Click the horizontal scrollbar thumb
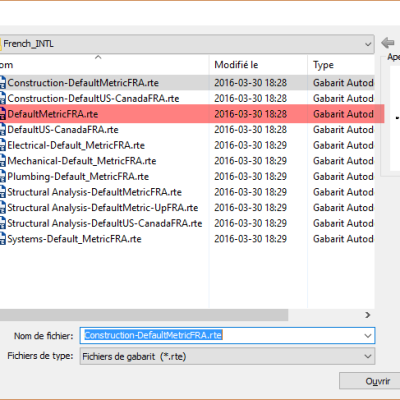Image resolution: width=400 pixels, height=400 pixels. (x=144, y=315)
